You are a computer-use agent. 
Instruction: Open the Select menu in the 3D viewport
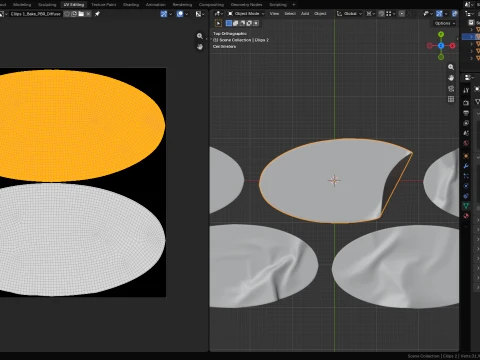pos(290,14)
